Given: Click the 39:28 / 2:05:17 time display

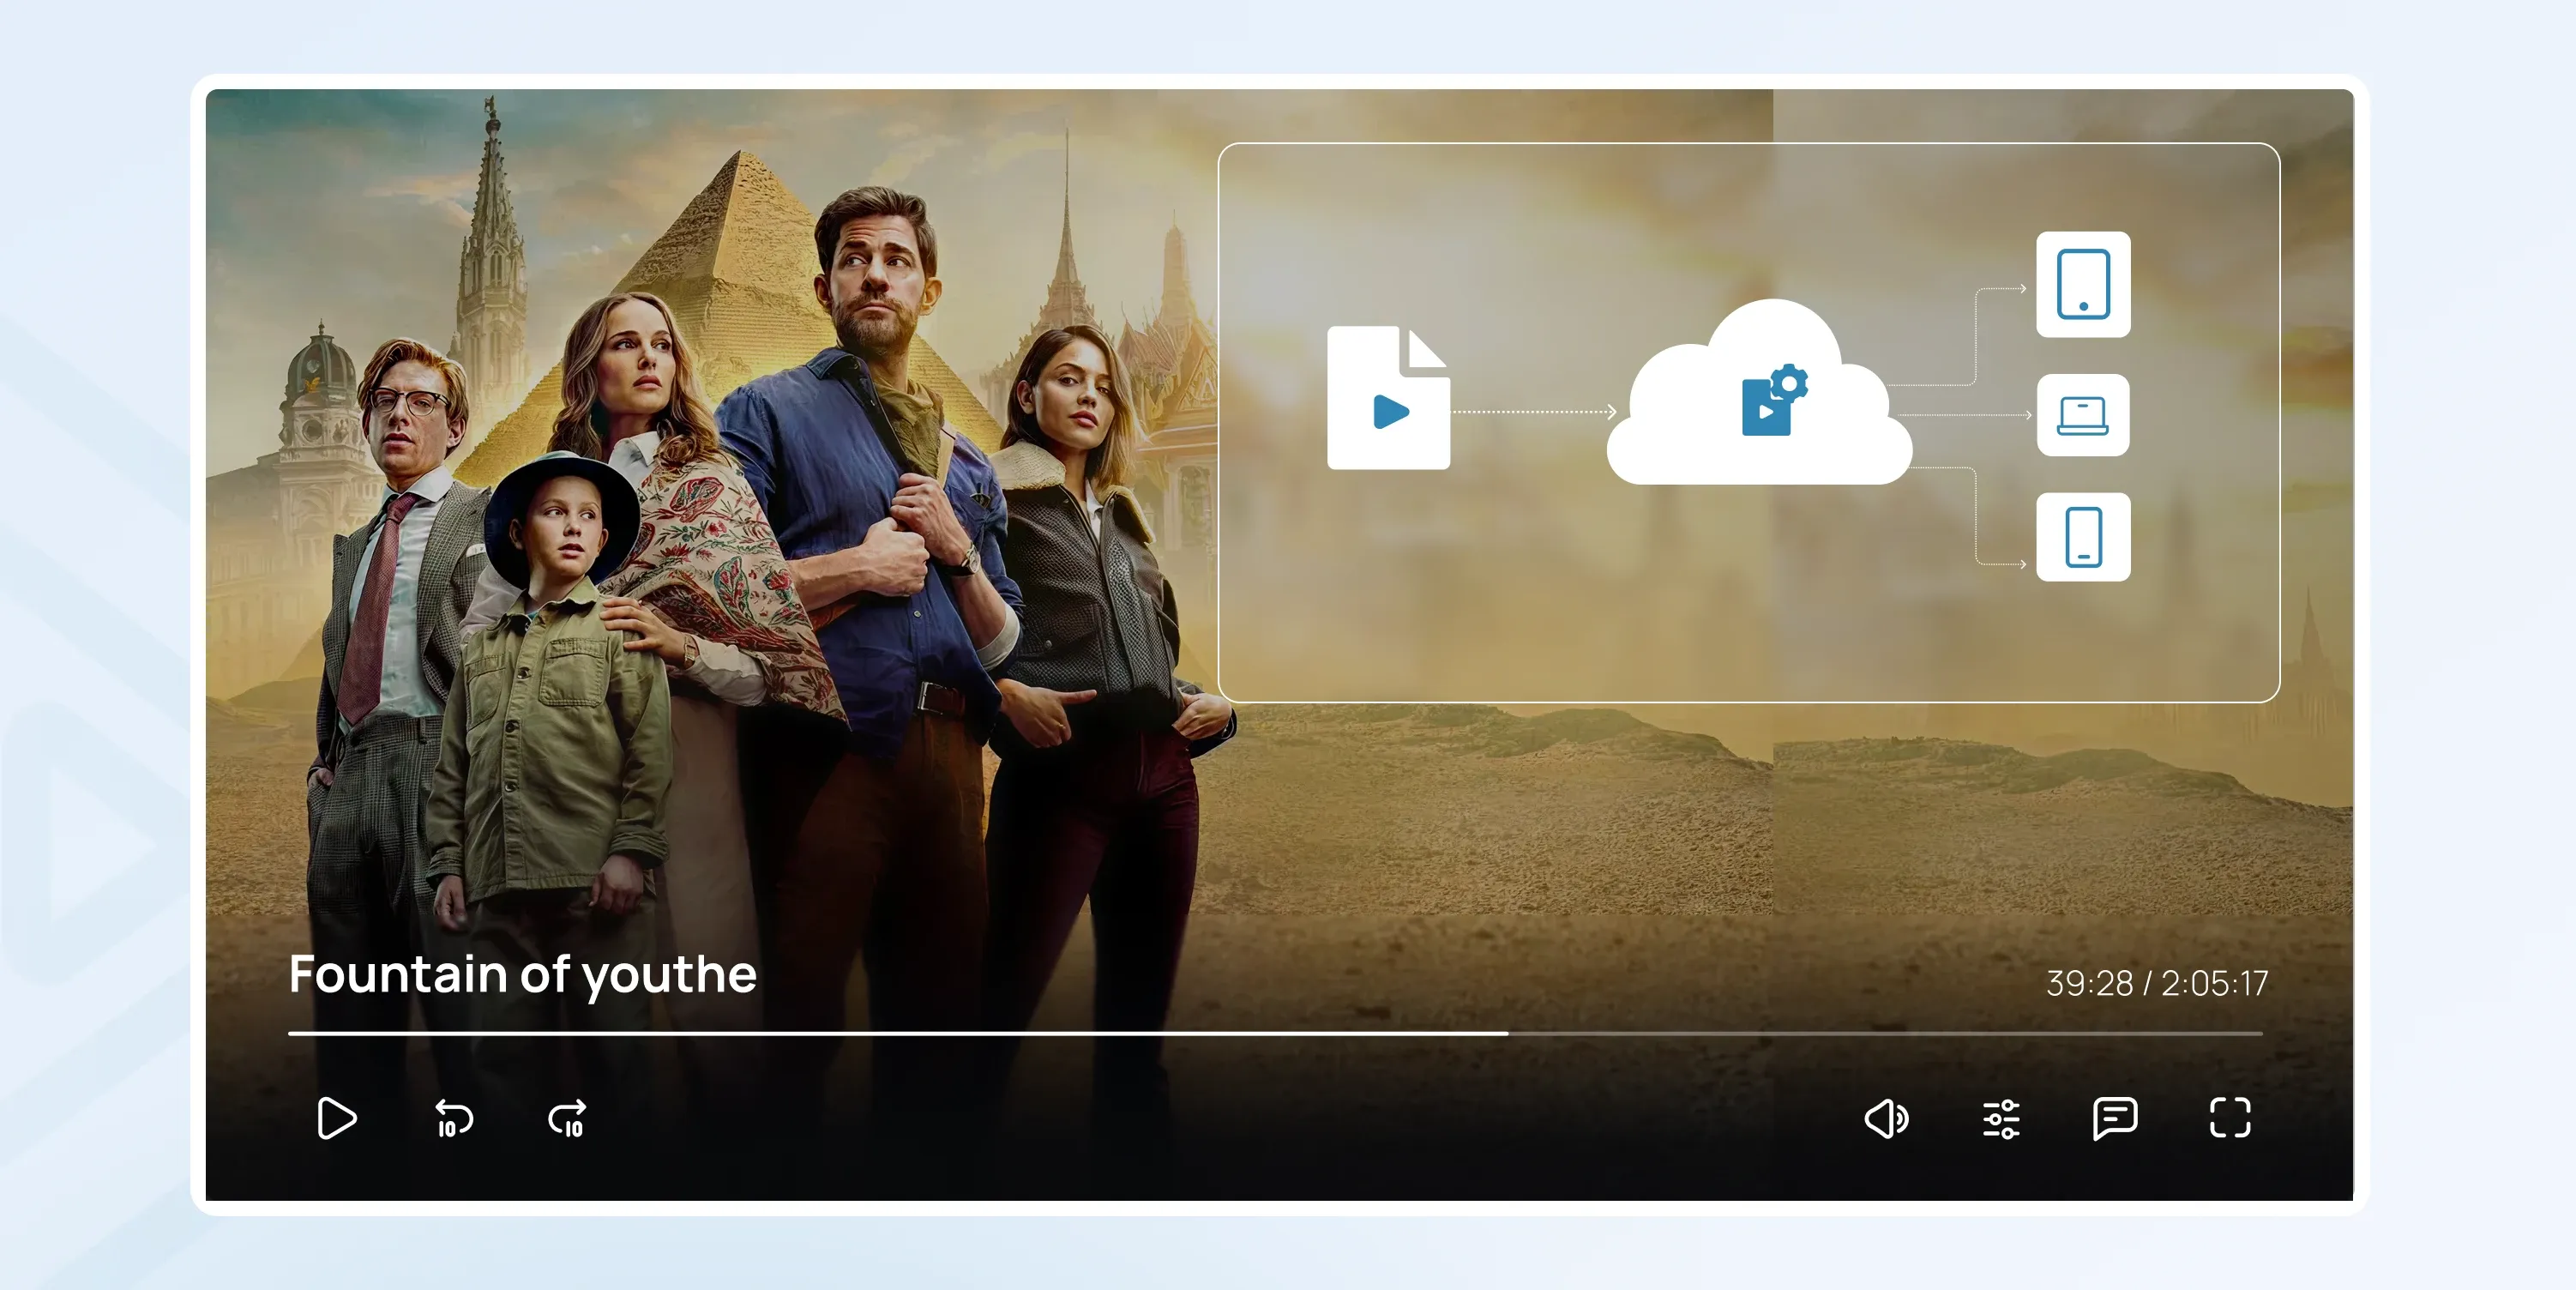Looking at the screenshot, I should pos(2157,983).
